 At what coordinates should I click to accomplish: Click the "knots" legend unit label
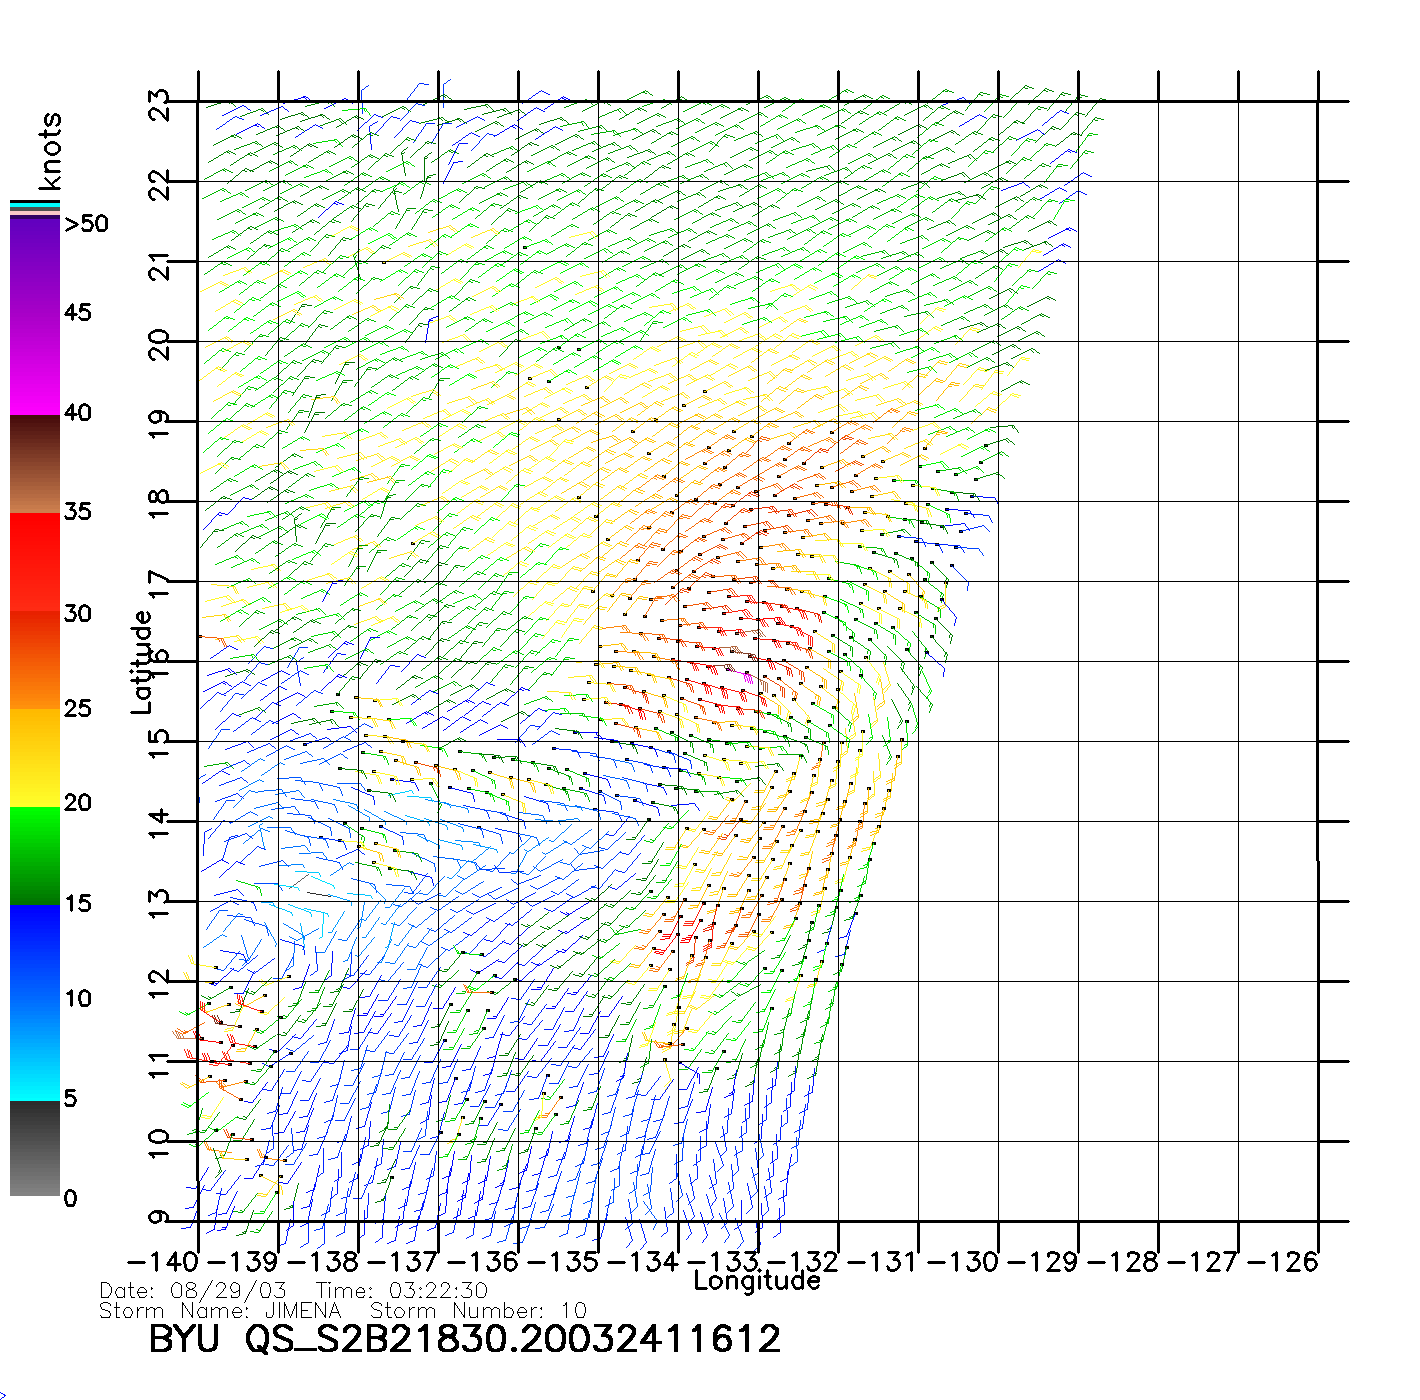[50, 151]
